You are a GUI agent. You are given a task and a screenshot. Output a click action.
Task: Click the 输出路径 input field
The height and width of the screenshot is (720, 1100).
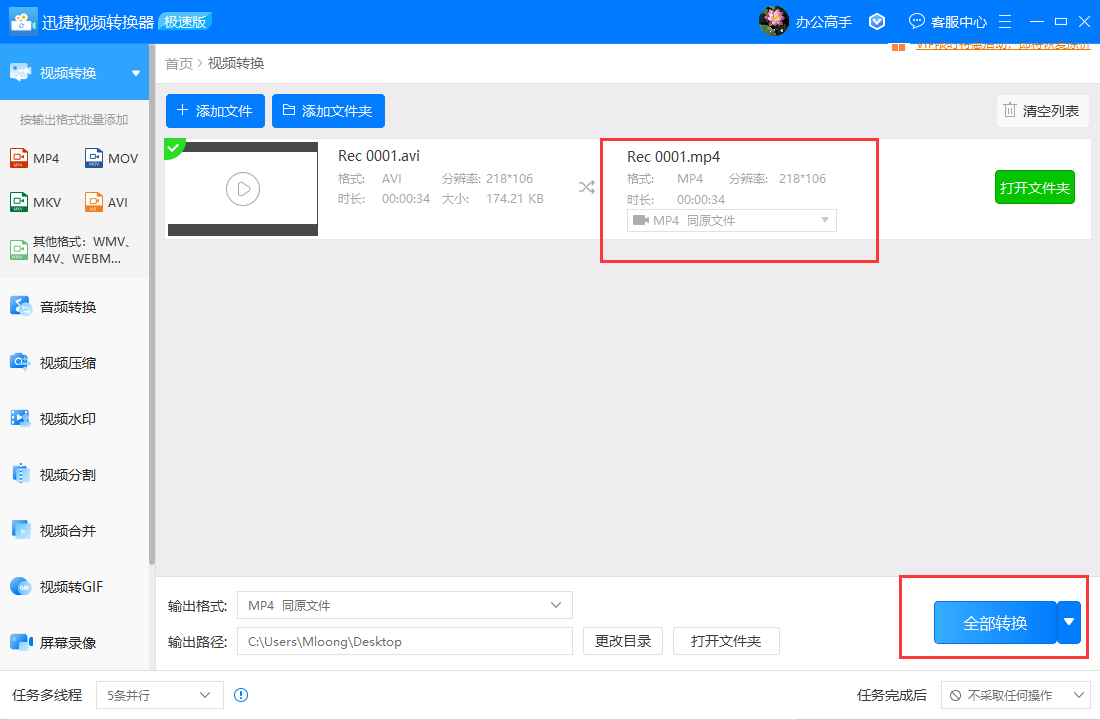click(404, 641)
